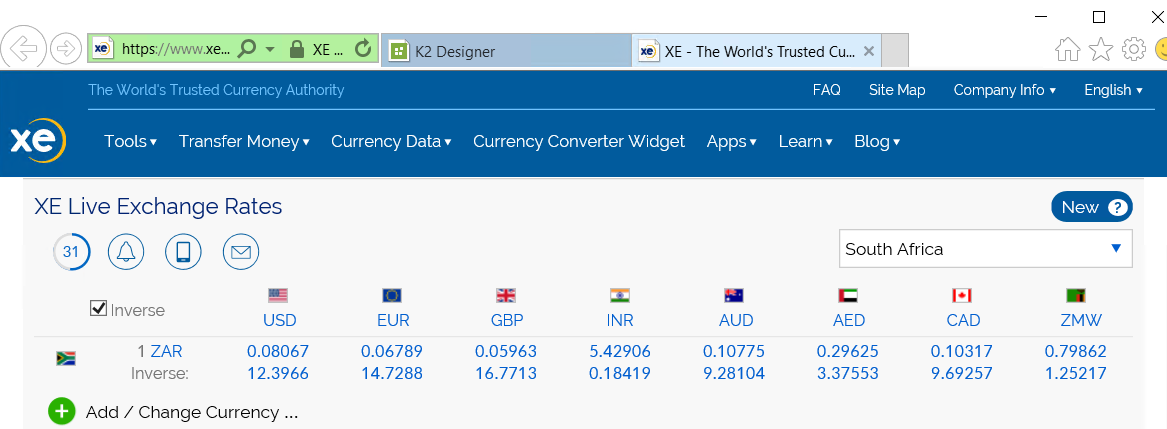Expand the English language menu
The width and height of the screenshot is (1167, 429).
click(x=1113, y=90)
